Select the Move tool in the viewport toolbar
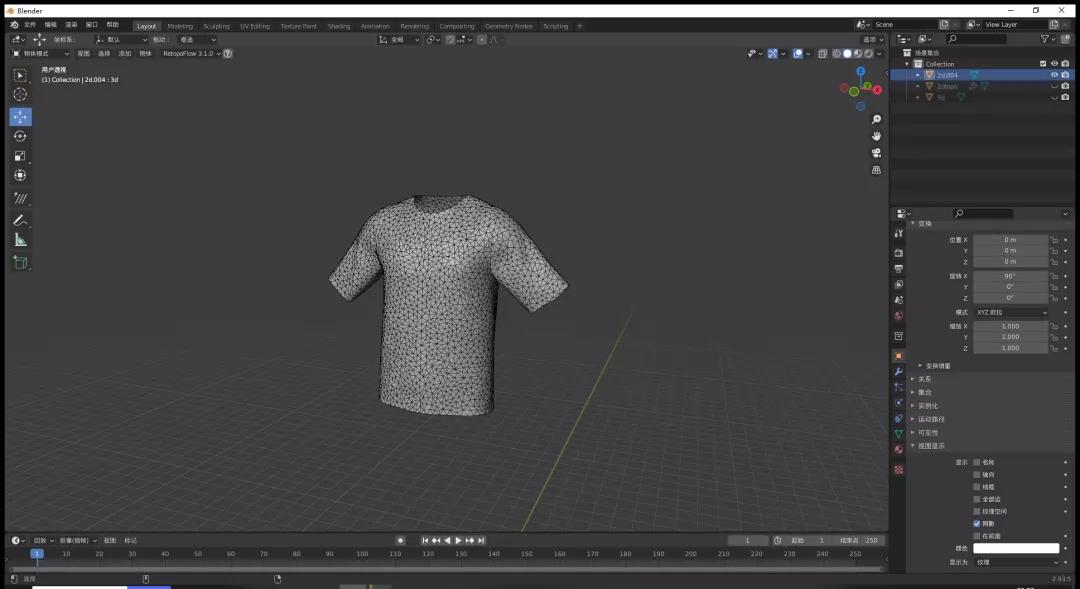This screenshot has height=589, width=1080. (20, 117)
